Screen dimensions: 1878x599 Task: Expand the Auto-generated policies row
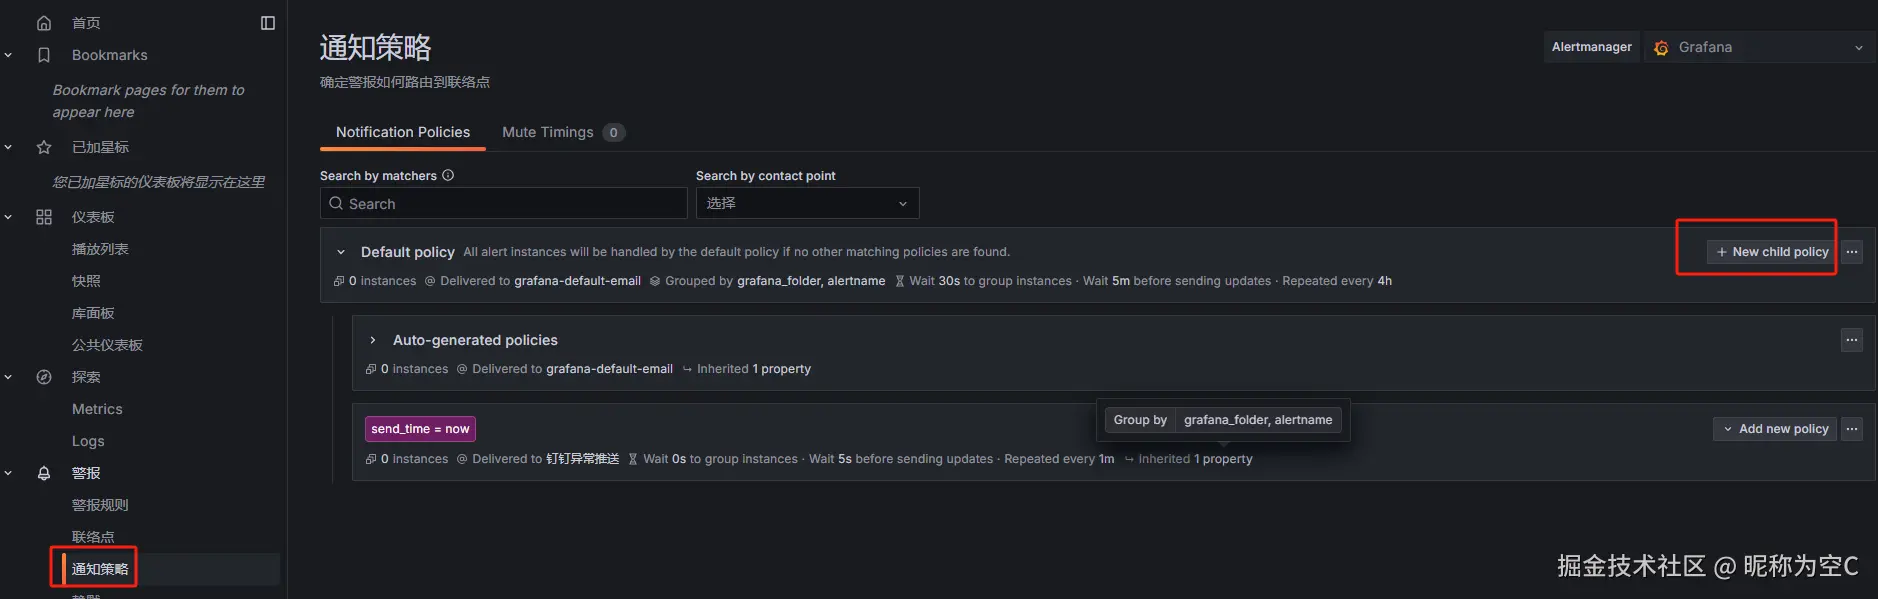[373, 340]
